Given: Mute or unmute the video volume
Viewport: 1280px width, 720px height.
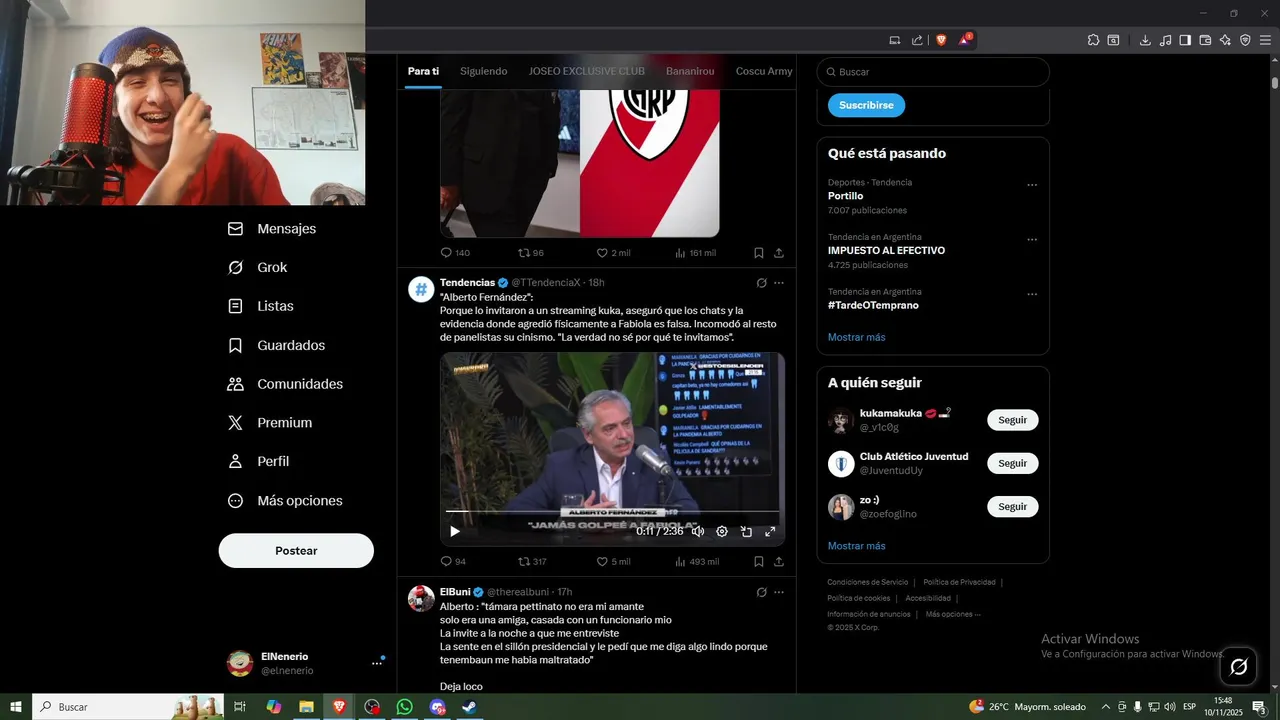Looking at the screenshot, I should click(698, 531).
